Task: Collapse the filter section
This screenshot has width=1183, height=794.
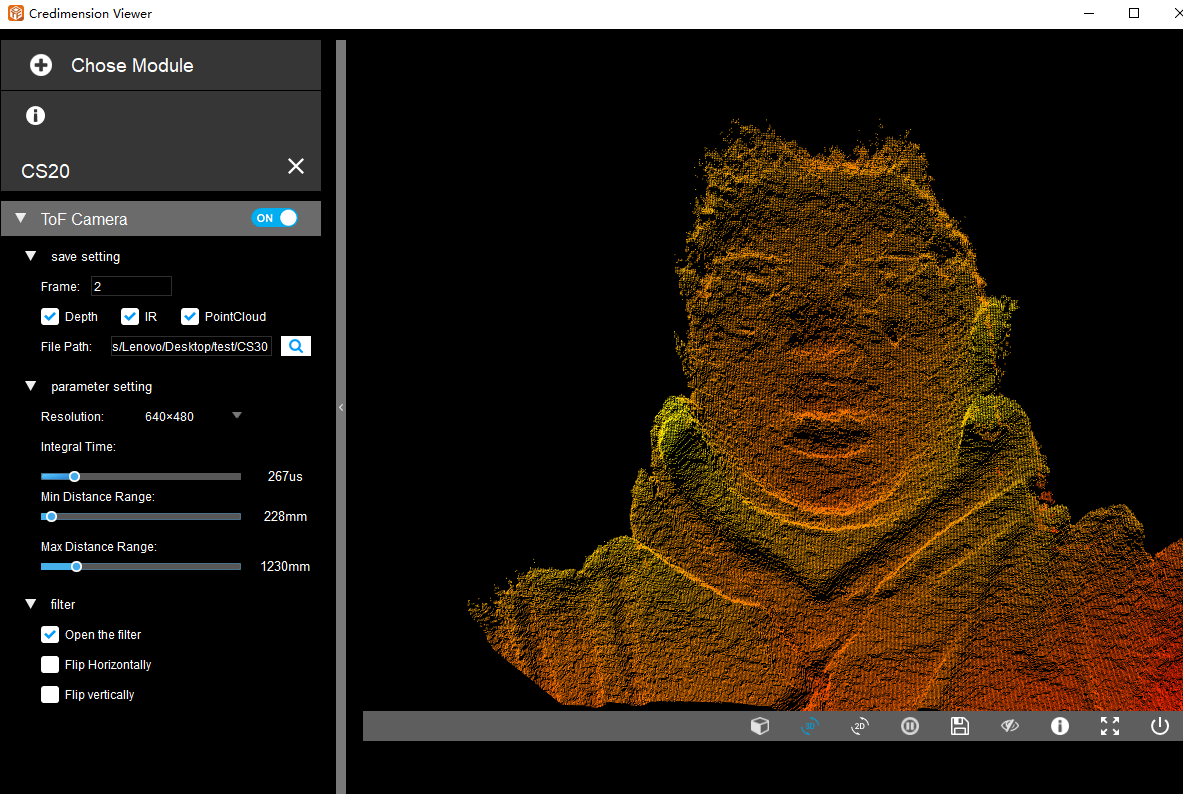Action: coord(31,605)
